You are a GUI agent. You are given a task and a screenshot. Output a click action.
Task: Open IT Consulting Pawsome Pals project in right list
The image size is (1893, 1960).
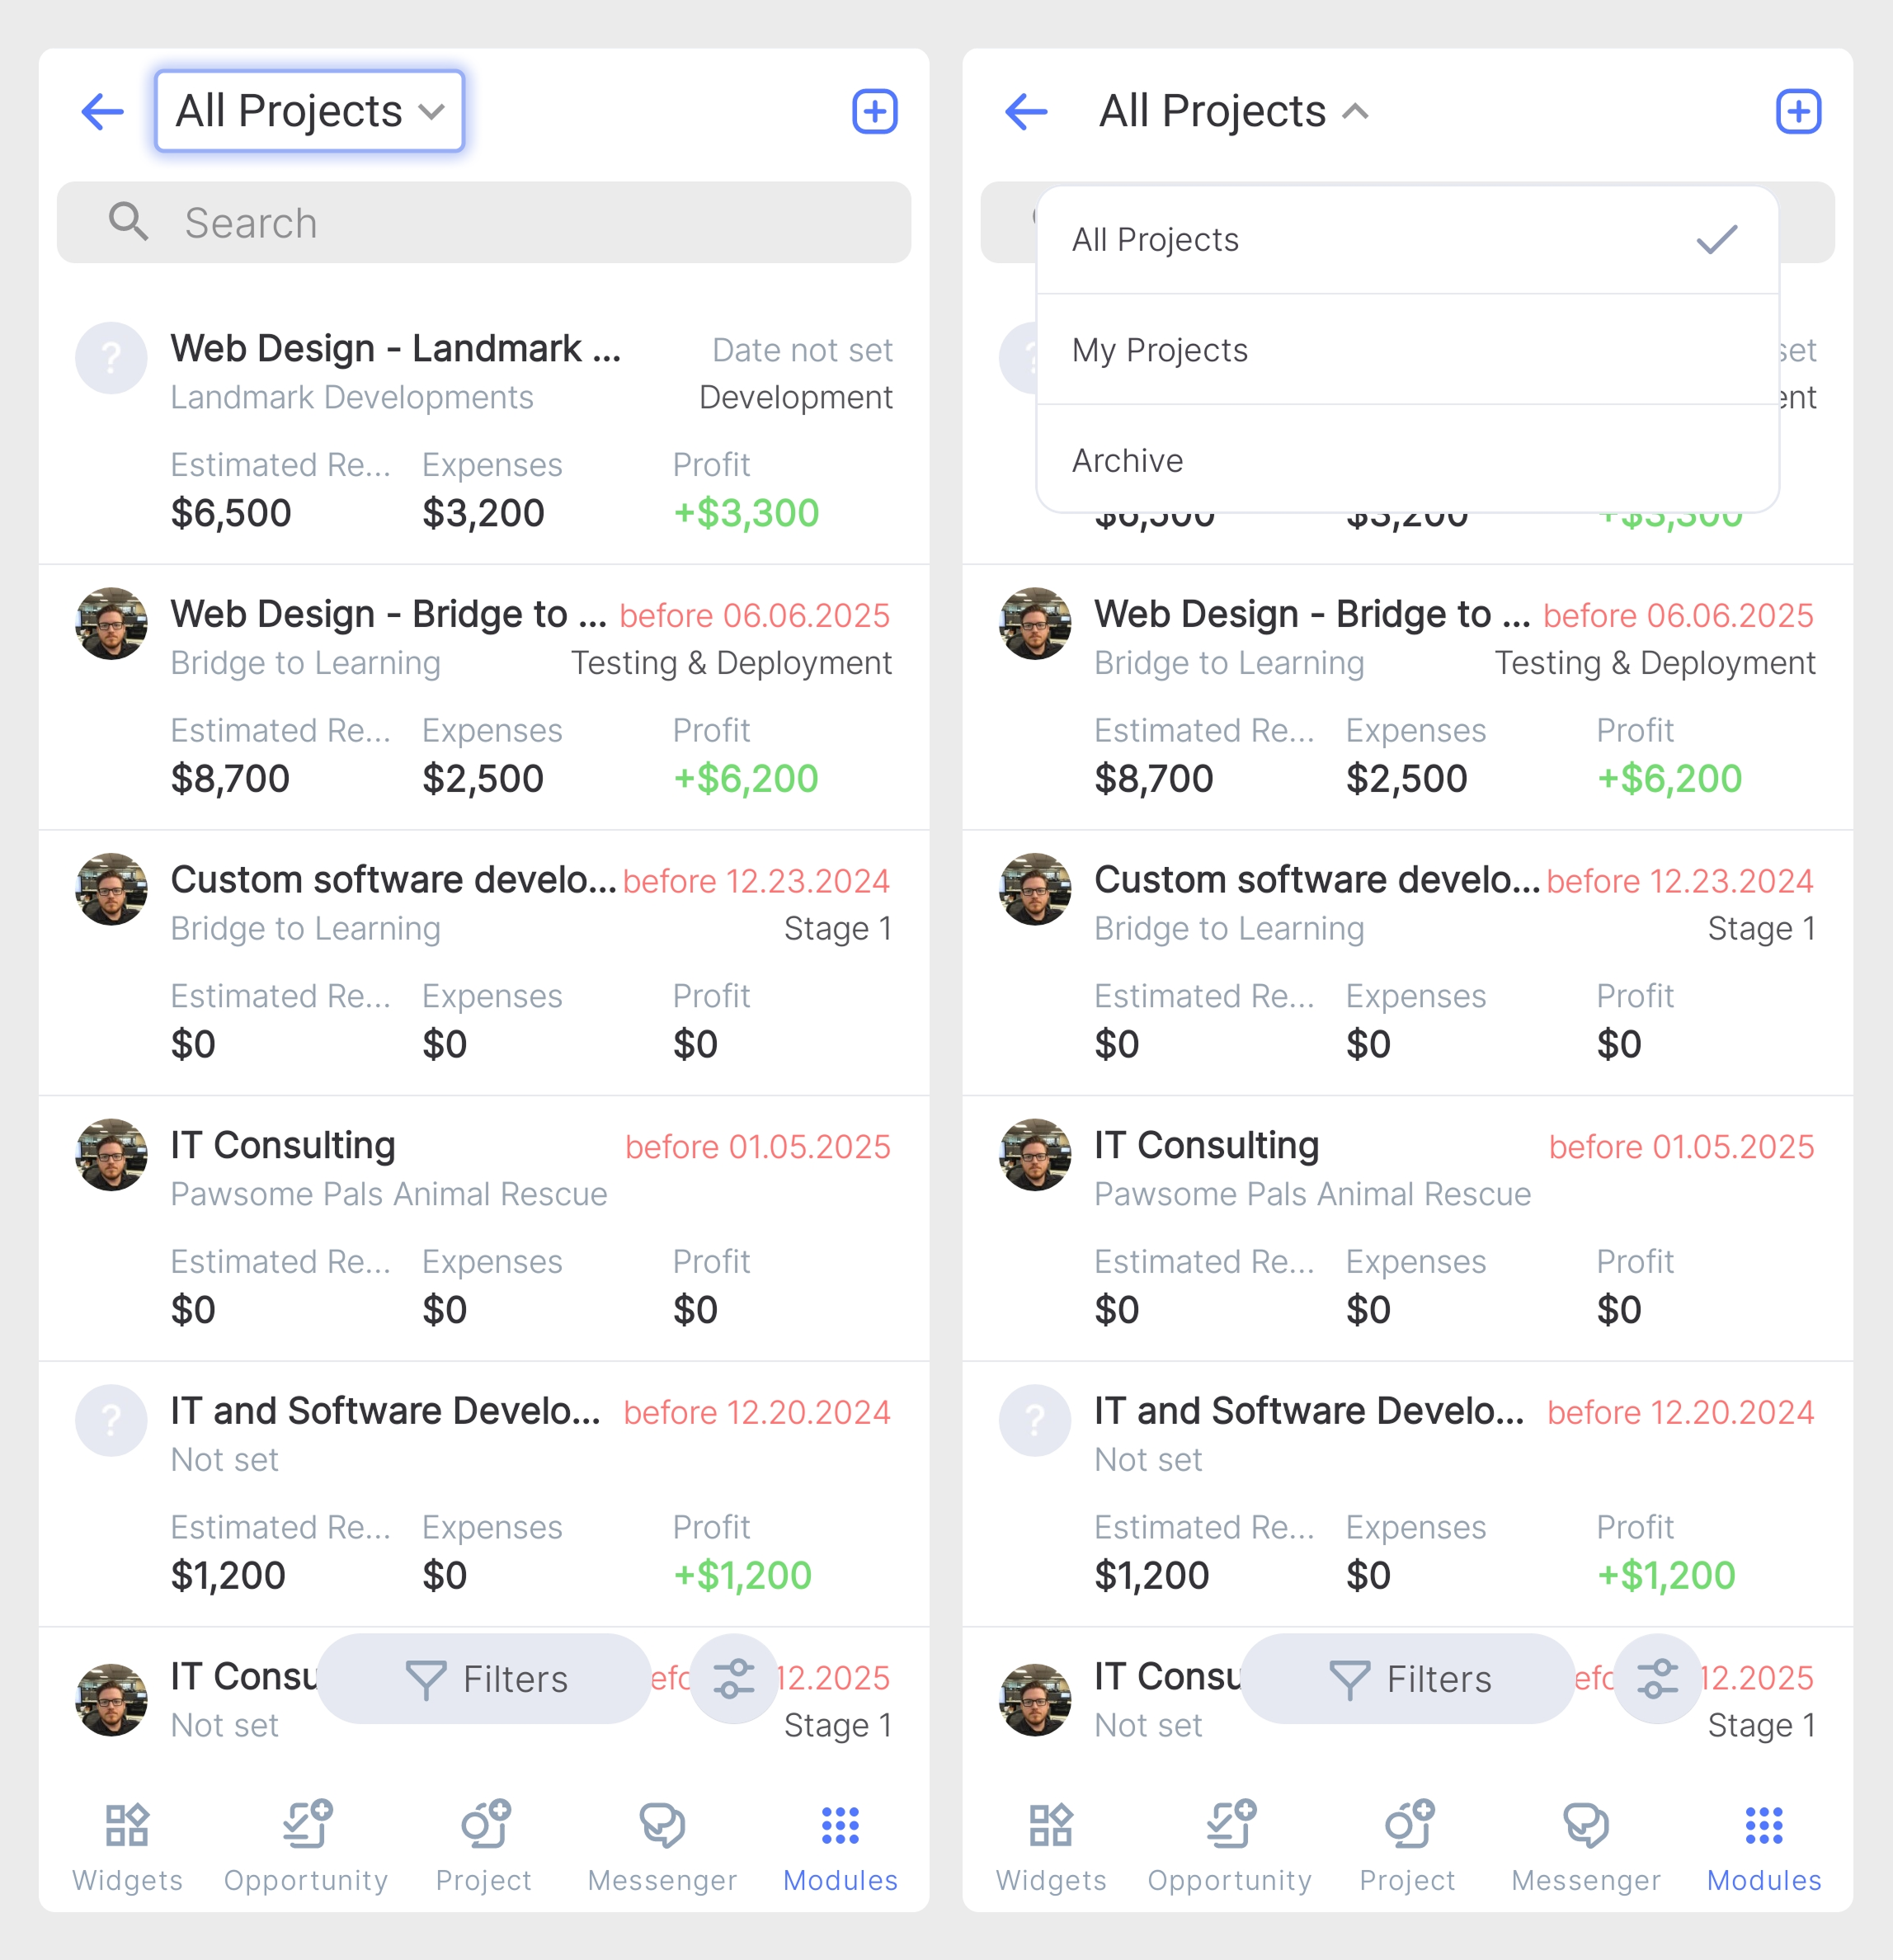1407,1228
